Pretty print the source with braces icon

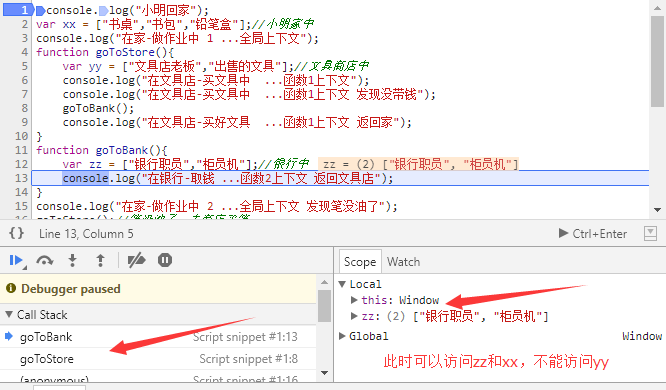(x=17, y=233)
